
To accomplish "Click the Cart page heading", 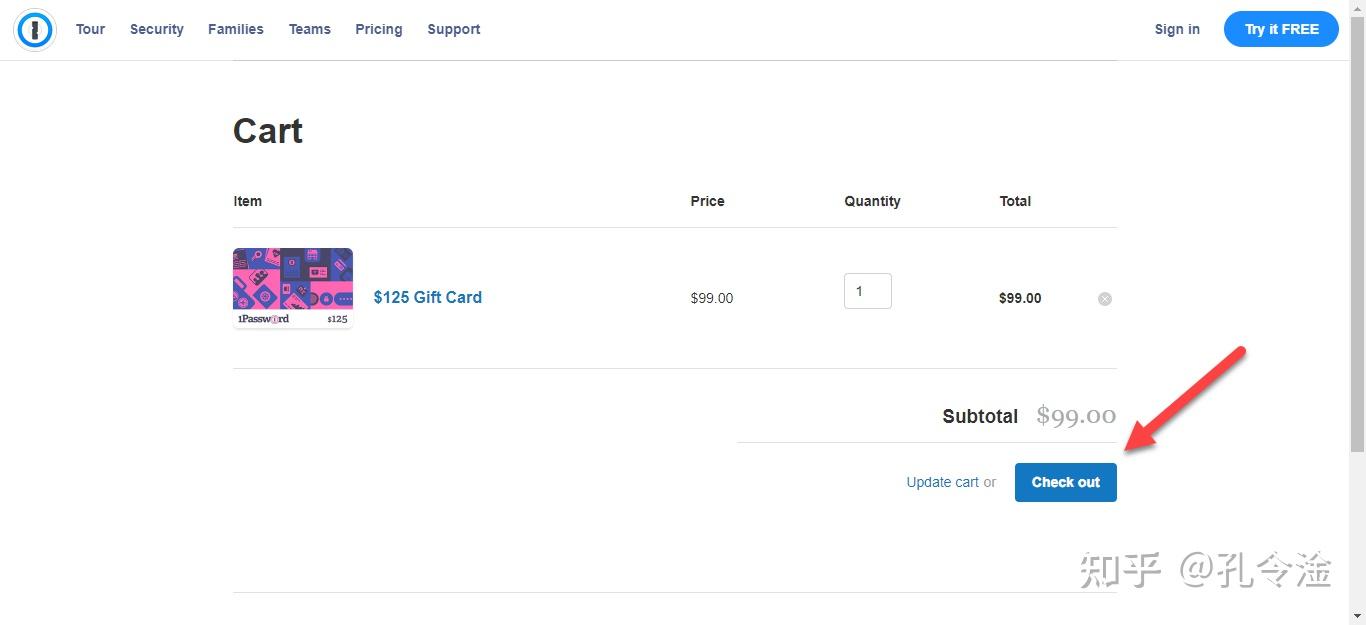I will point(268,131).
